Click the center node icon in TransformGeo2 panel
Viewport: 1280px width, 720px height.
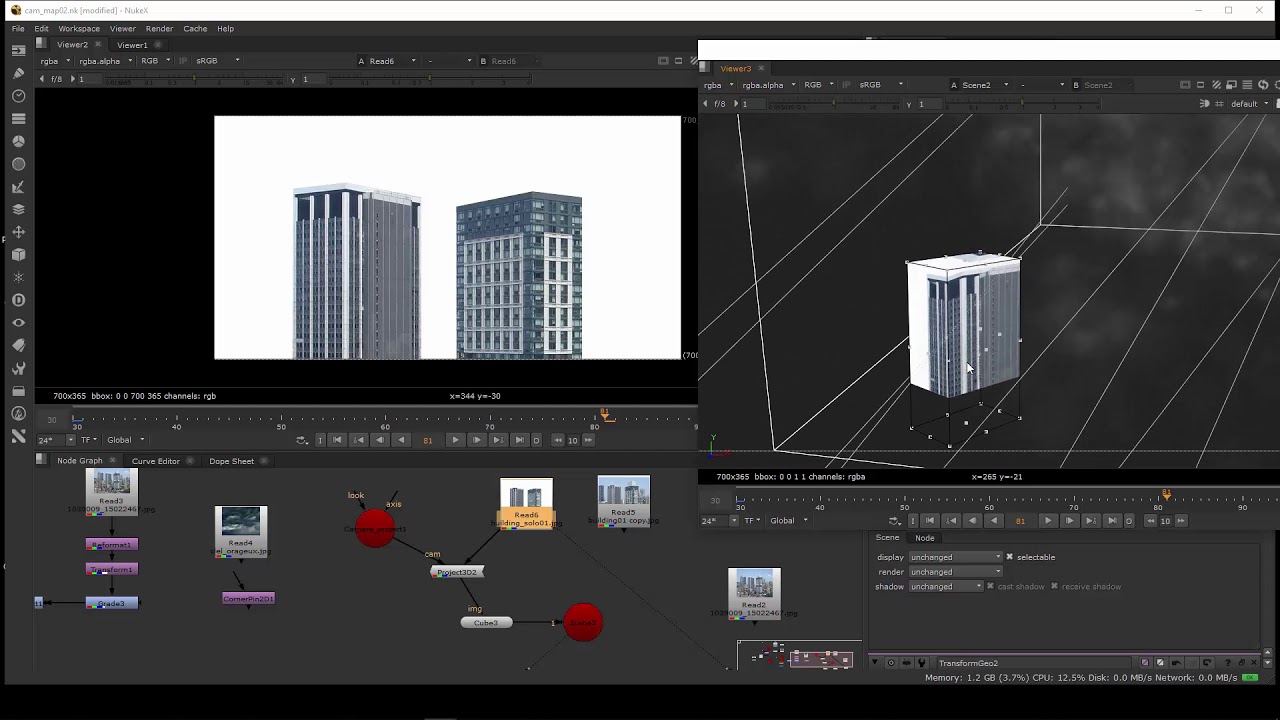(x=891, y=663)
